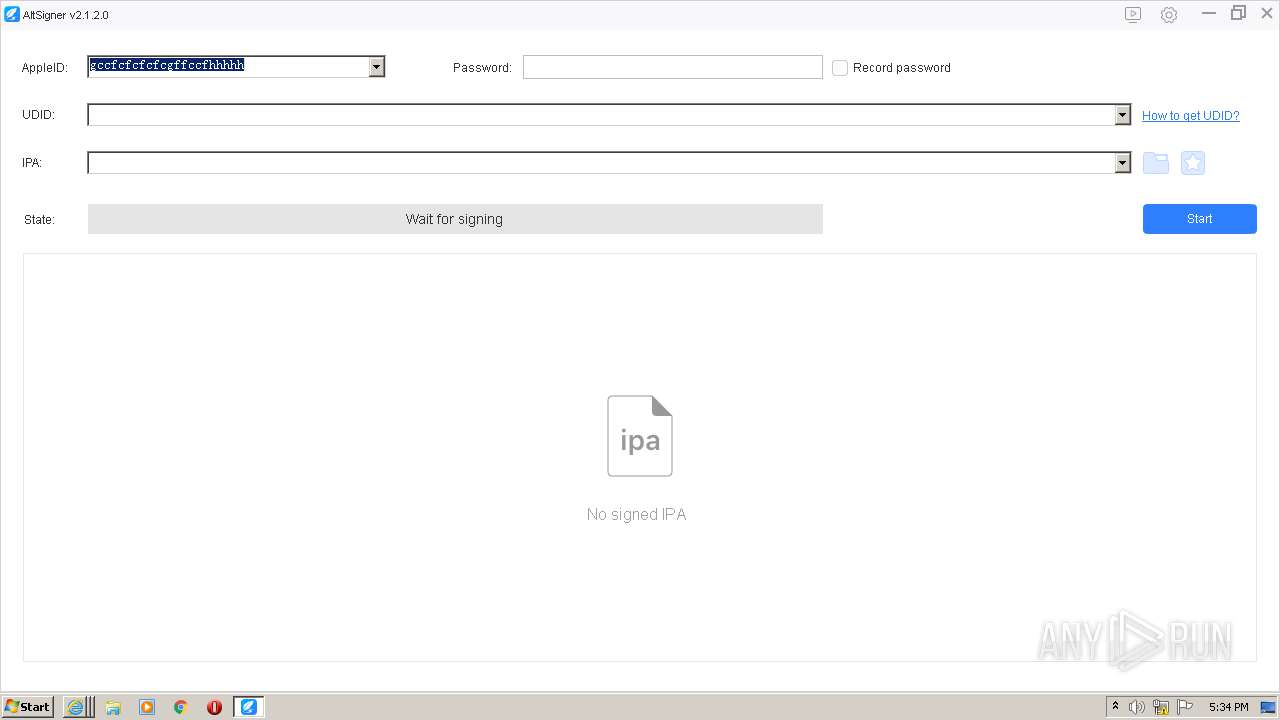Open the How to get UDID? link
Viewport: 1280px width, 720px height.
point(1191,116)
